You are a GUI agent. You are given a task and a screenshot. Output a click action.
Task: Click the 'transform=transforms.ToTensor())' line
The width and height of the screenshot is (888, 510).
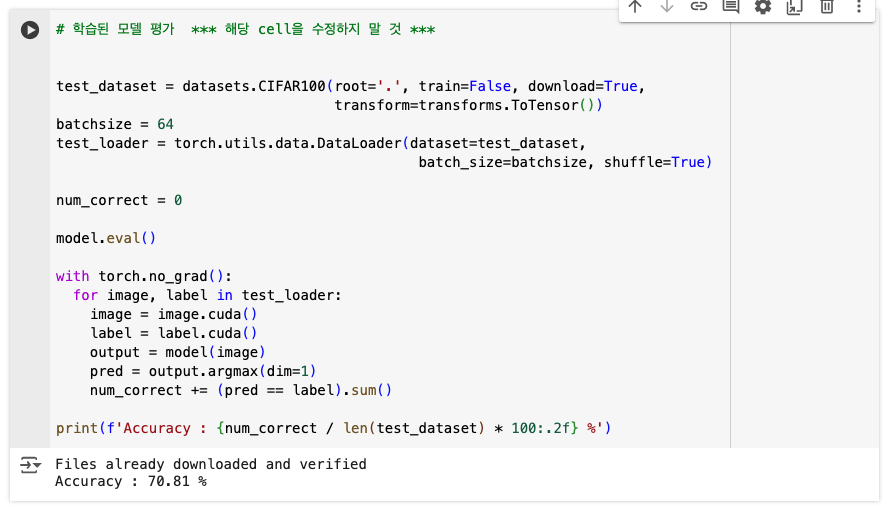(468, 105)
